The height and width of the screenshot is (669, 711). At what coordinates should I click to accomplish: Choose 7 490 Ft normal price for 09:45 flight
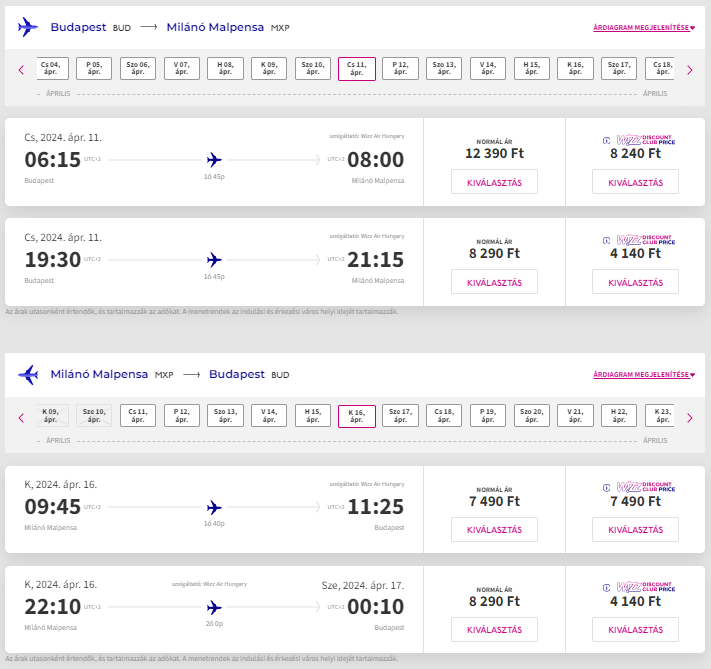494,529
